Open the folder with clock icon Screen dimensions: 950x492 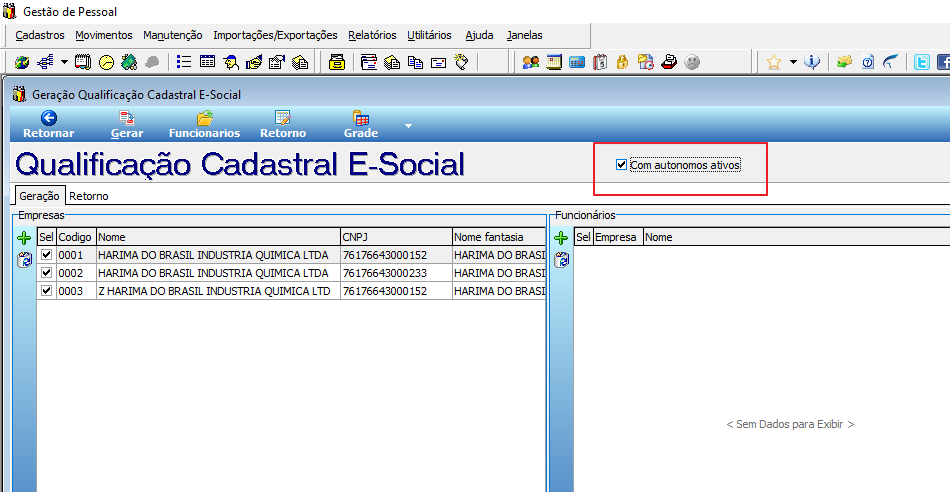pyautogui.click(x=646, y=62)
